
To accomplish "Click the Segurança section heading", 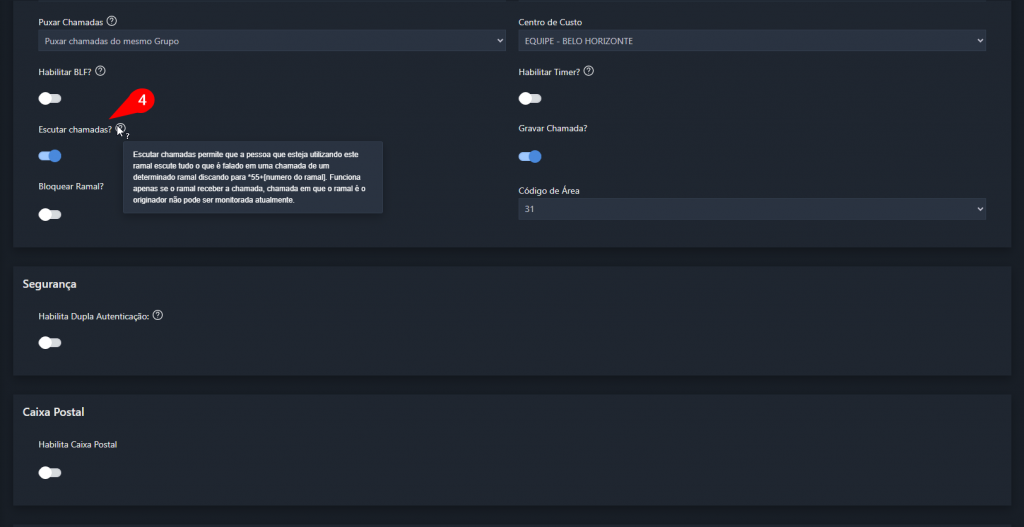I will click(x=50, y=284).
